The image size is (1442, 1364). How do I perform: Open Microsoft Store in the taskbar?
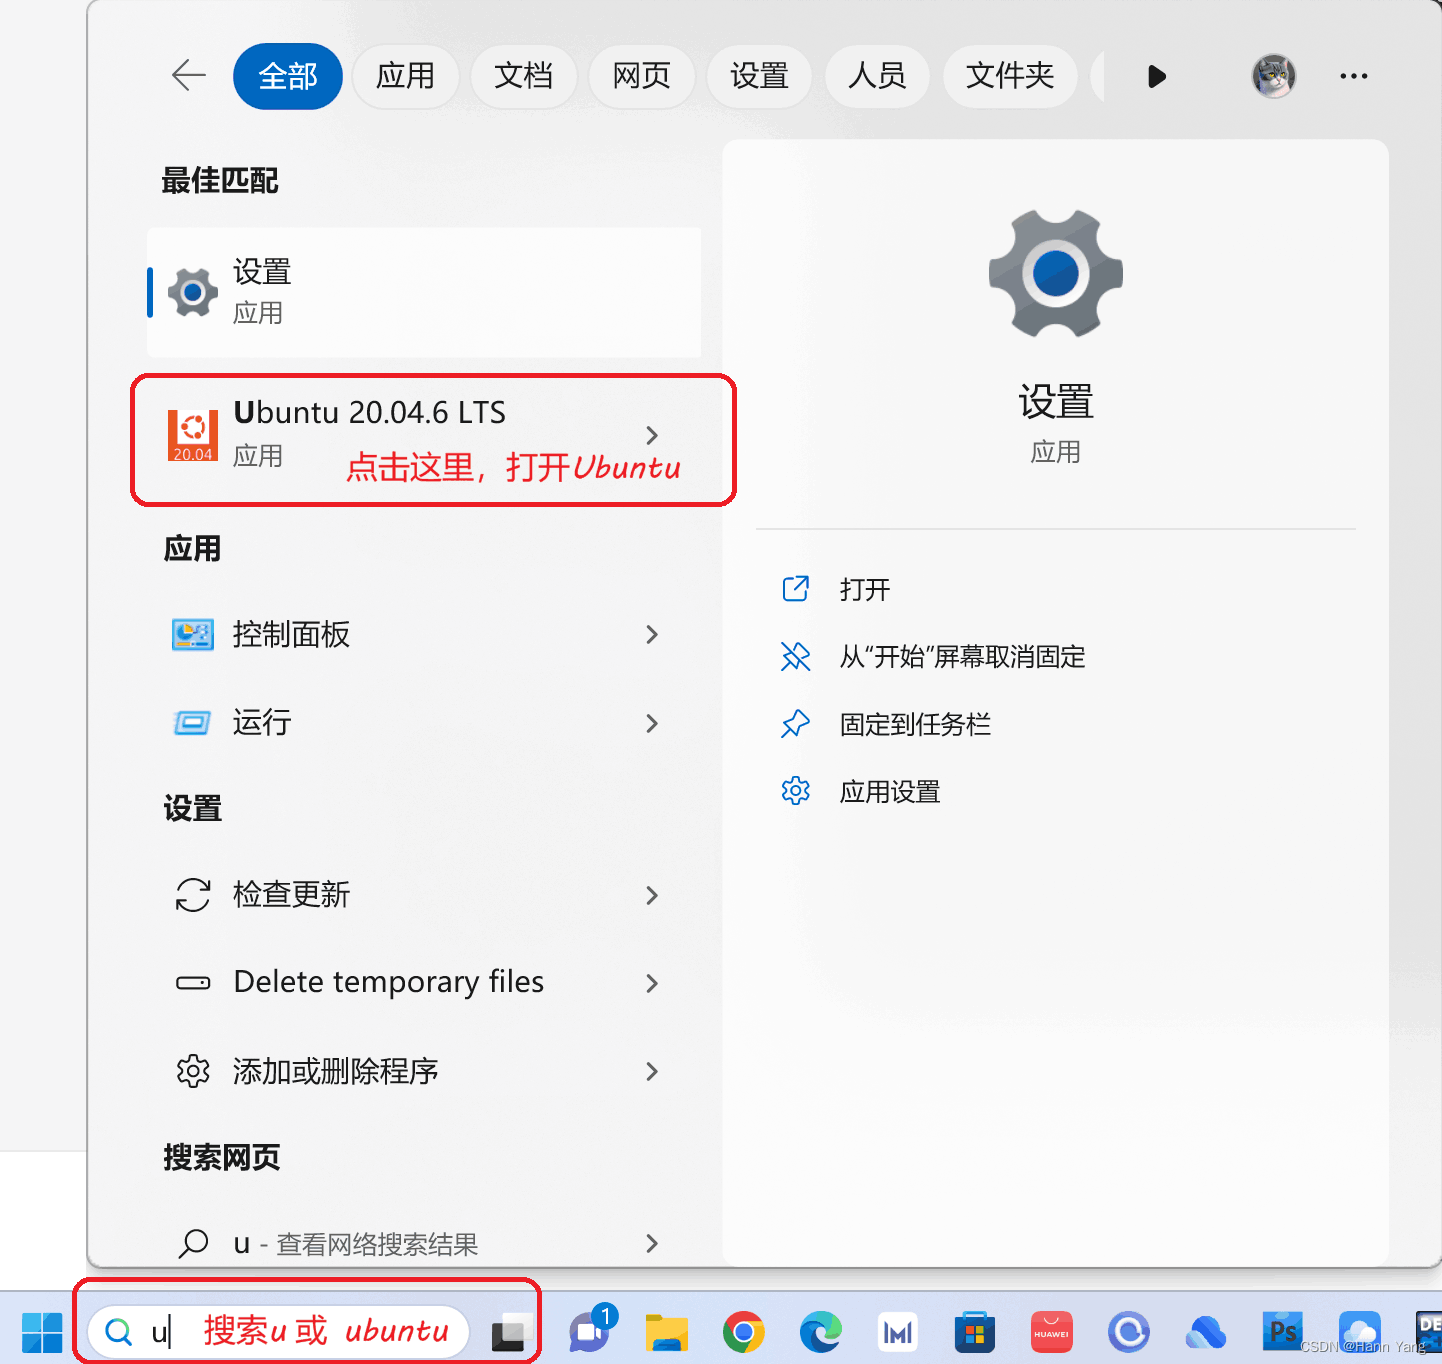tap(974, 1332)
